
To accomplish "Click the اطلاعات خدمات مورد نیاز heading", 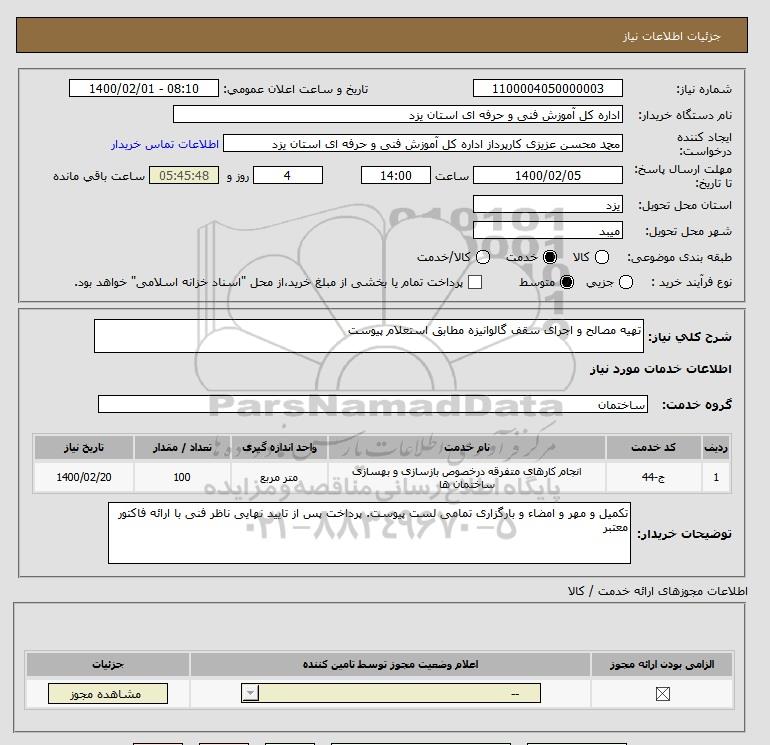I will (x=660, y=369).
